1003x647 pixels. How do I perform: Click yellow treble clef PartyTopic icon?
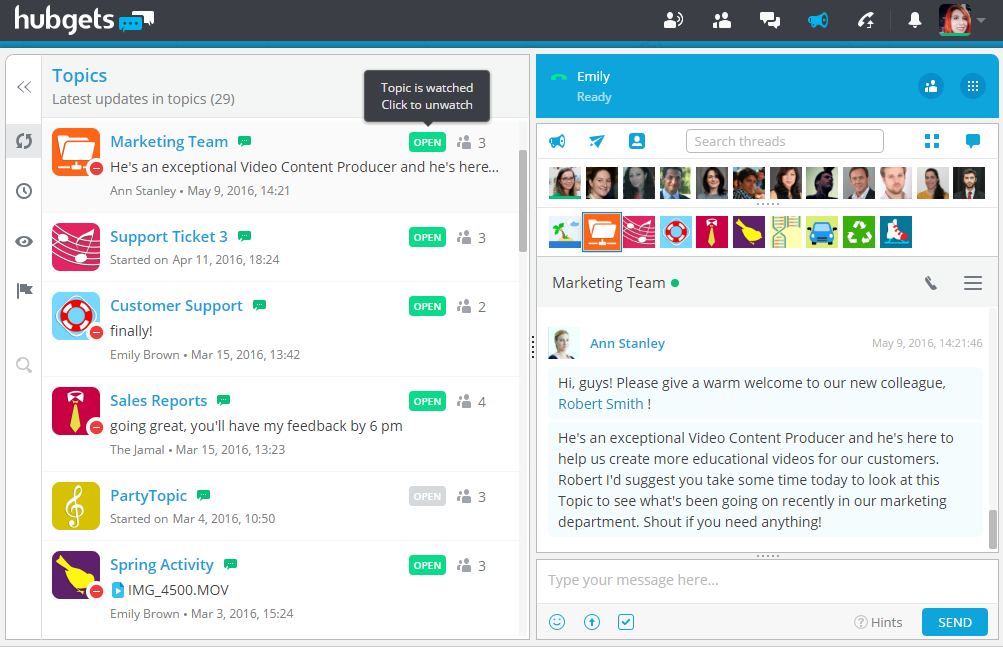pyautogui.click(x=76, y=506)
